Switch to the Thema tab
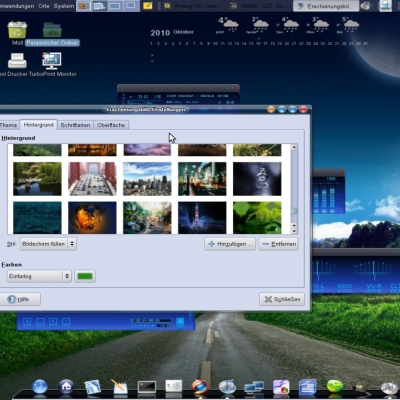Image resolution: width=400 pixels, height=400 pixels. [8, 125]
